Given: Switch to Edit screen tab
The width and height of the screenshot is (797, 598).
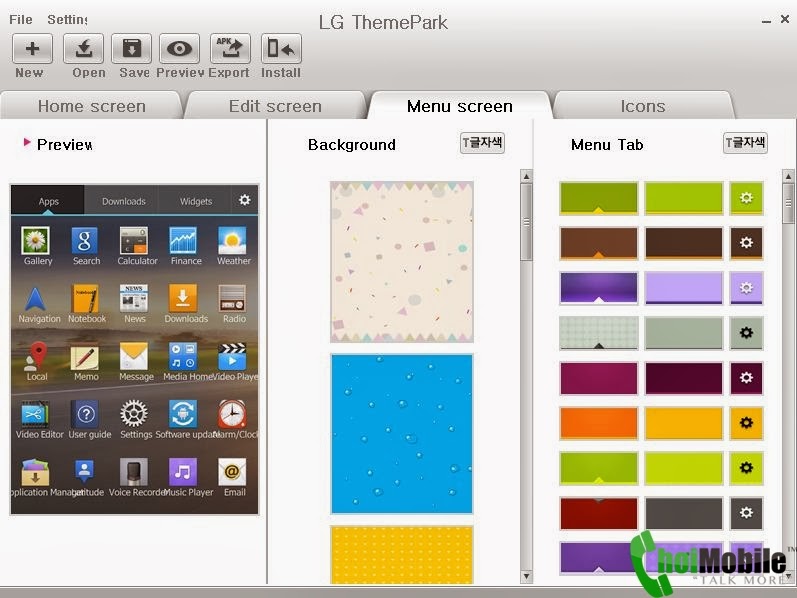Looking at the screenshot, I should tap(275, 106).
